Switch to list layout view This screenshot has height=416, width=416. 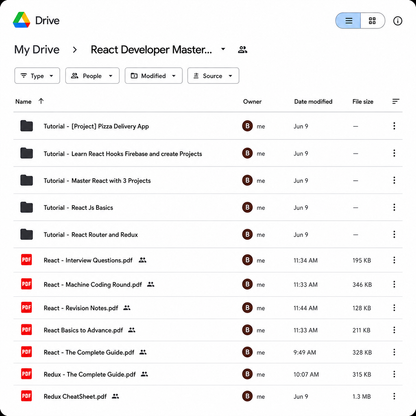[x=348, y=21]
